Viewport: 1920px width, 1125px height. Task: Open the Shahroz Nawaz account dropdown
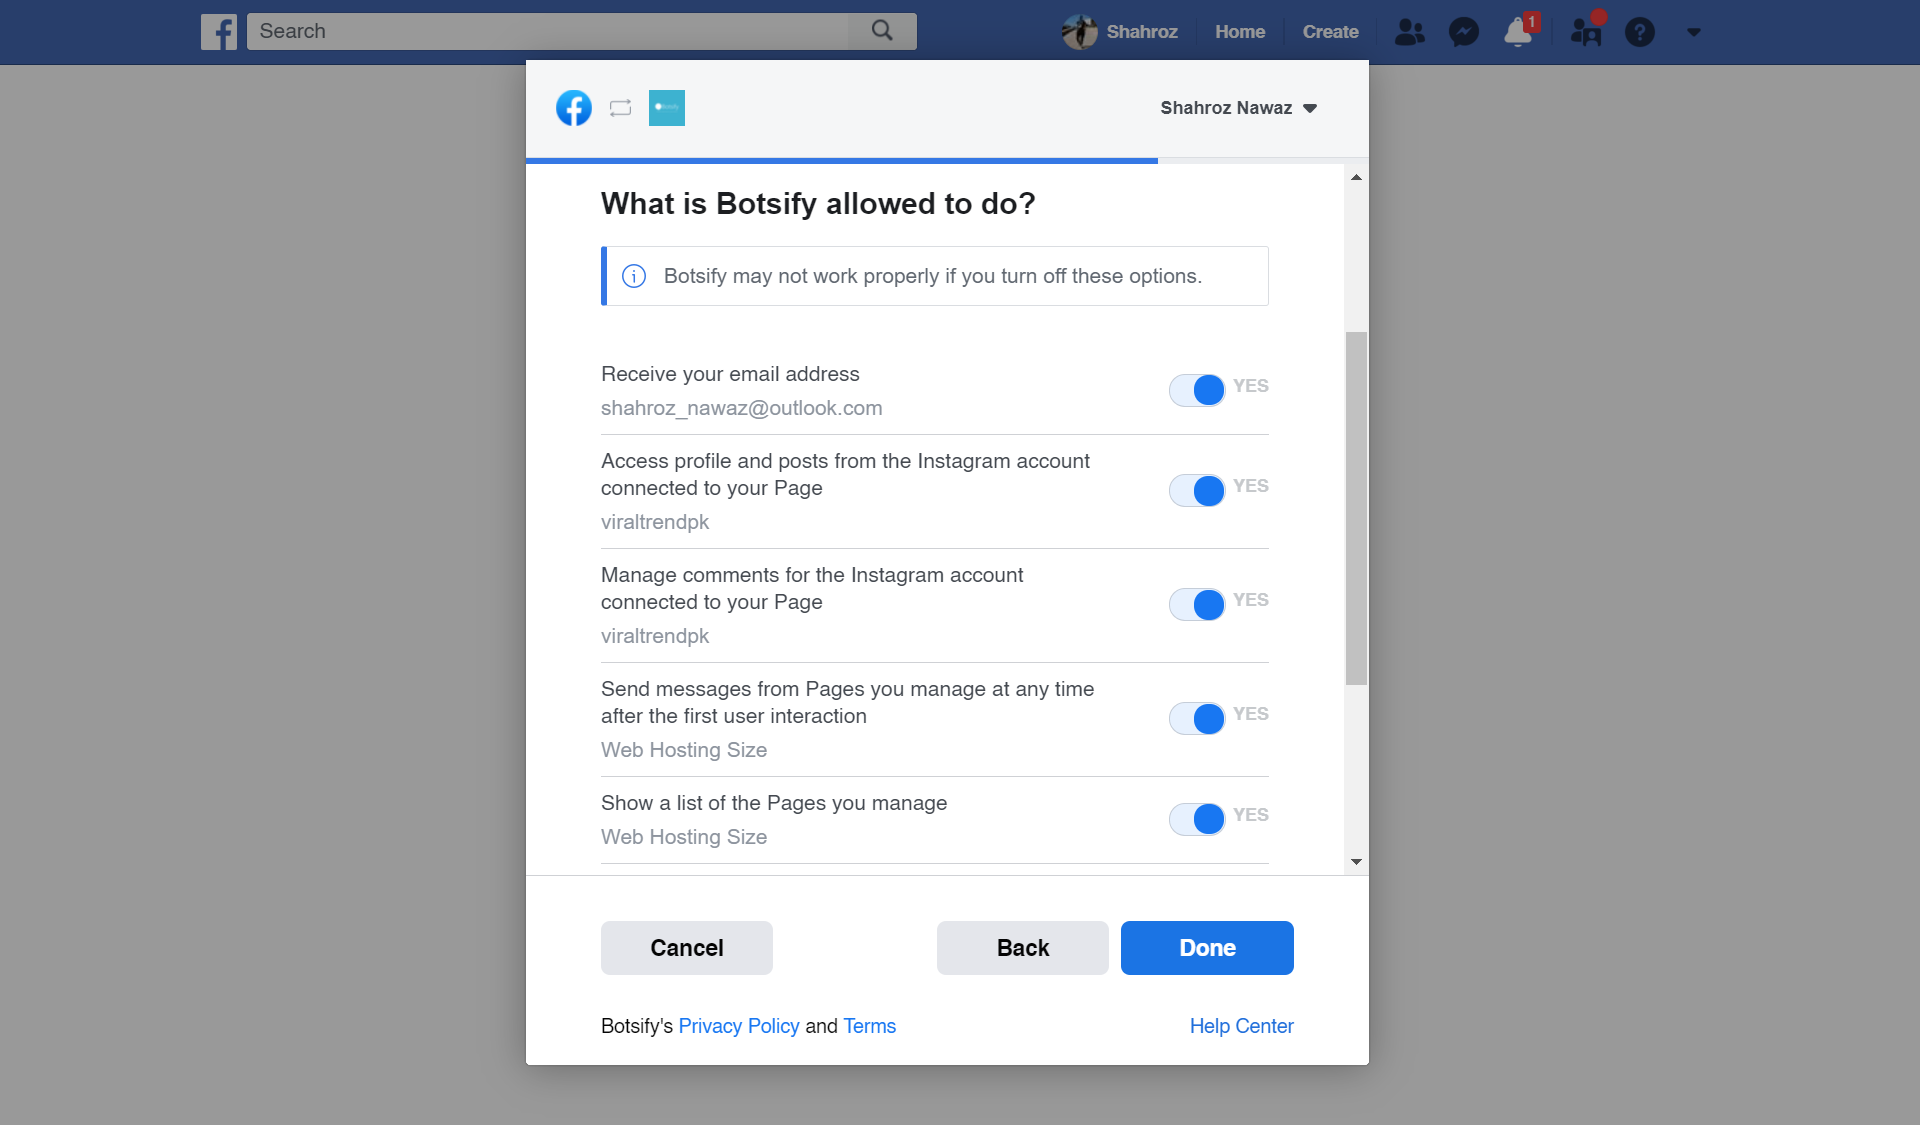pyautogui.click(x=1238, y=108)
